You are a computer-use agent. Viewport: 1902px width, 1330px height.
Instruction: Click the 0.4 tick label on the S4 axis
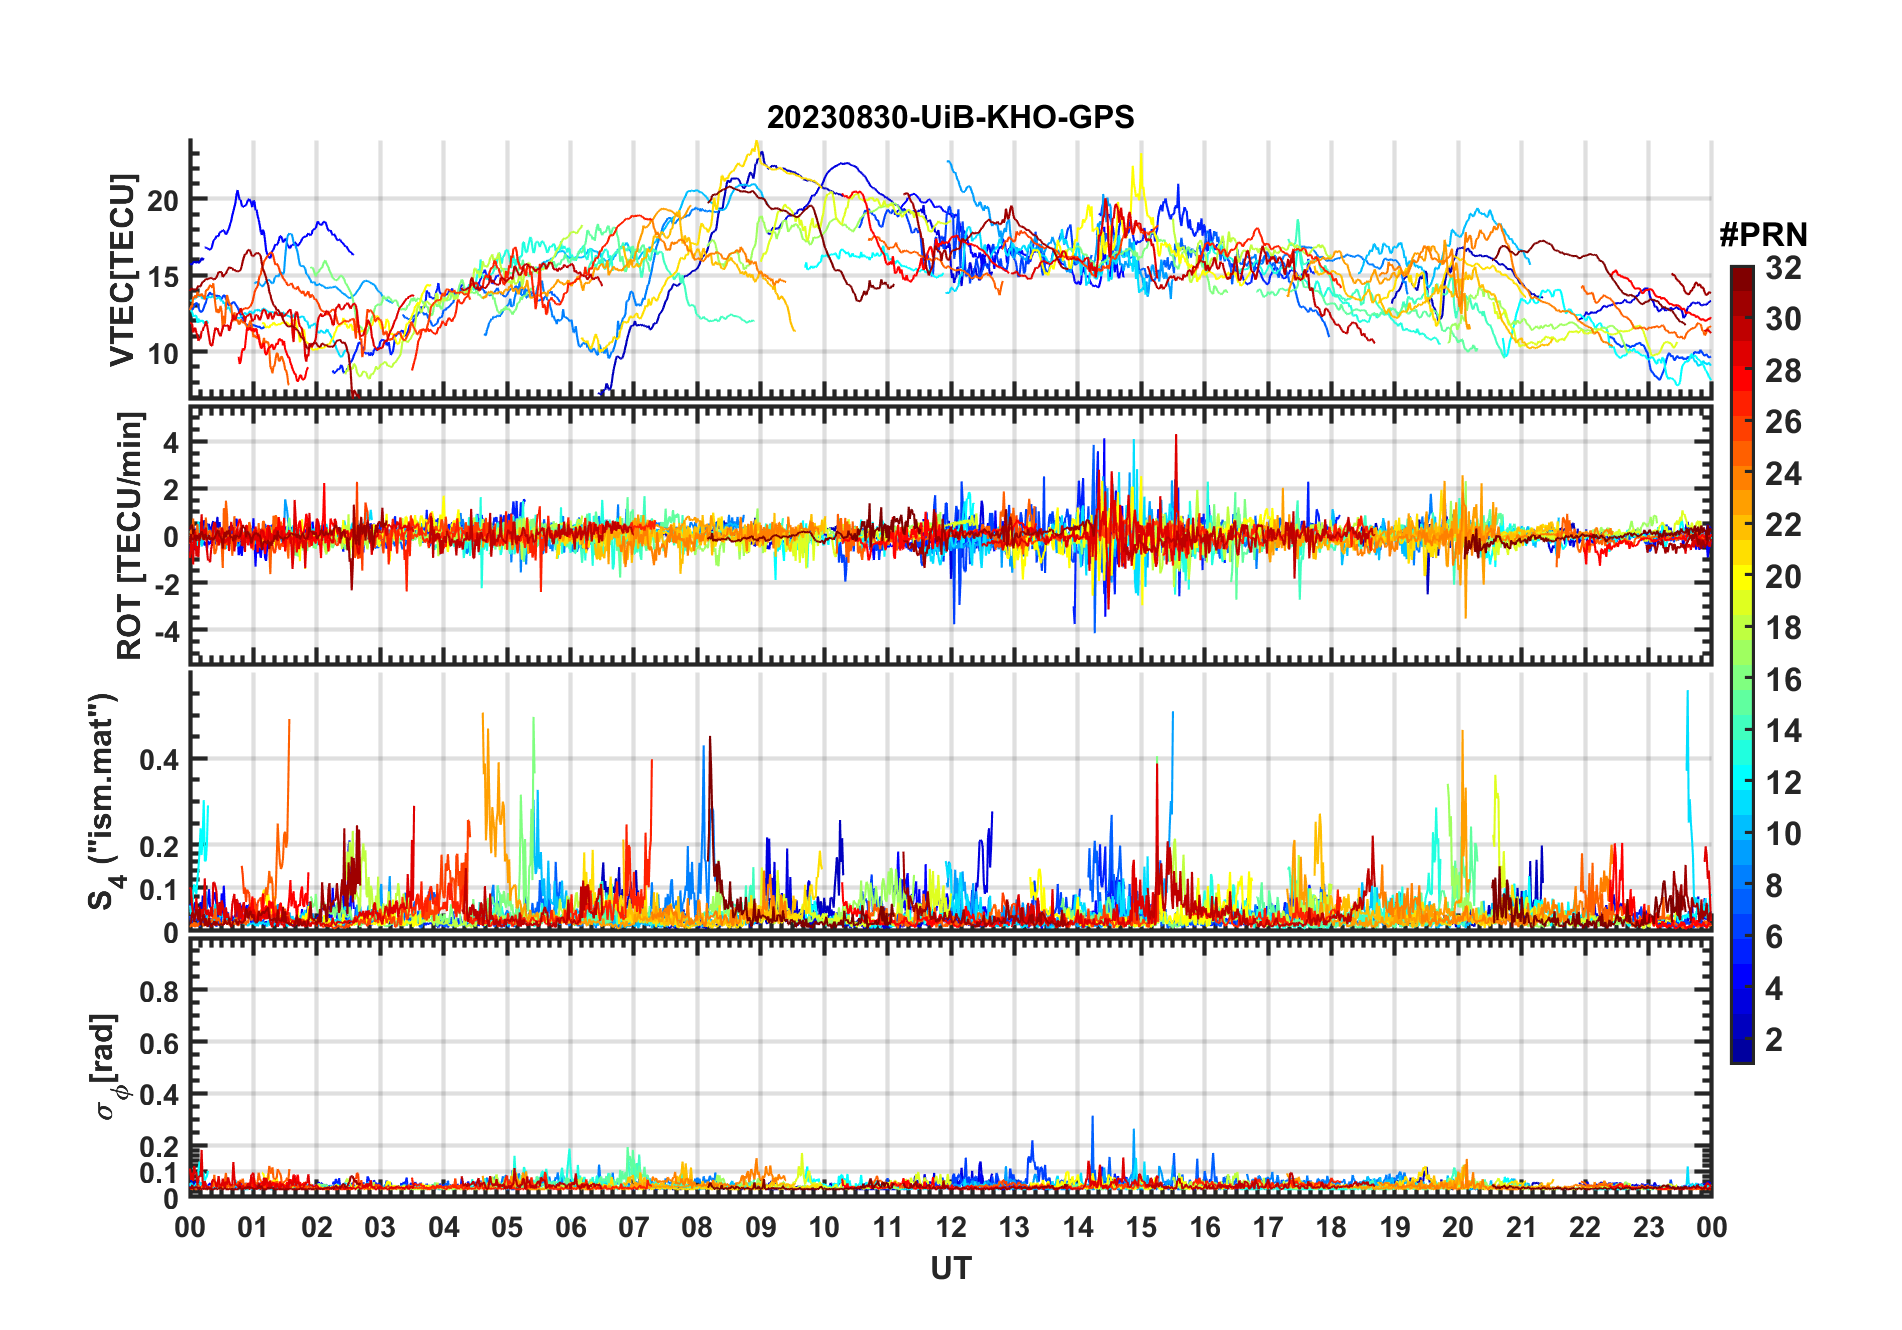pos(158,760)
